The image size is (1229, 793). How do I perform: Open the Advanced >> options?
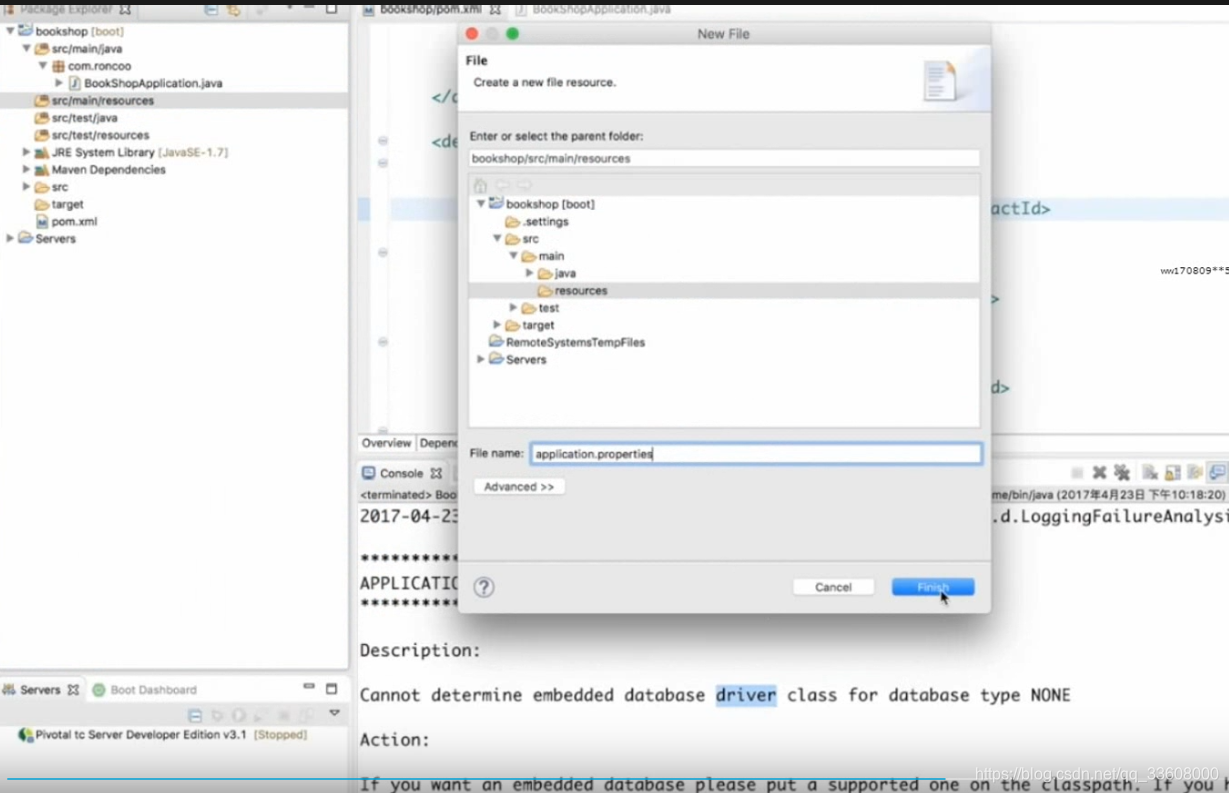coord(519,486)
